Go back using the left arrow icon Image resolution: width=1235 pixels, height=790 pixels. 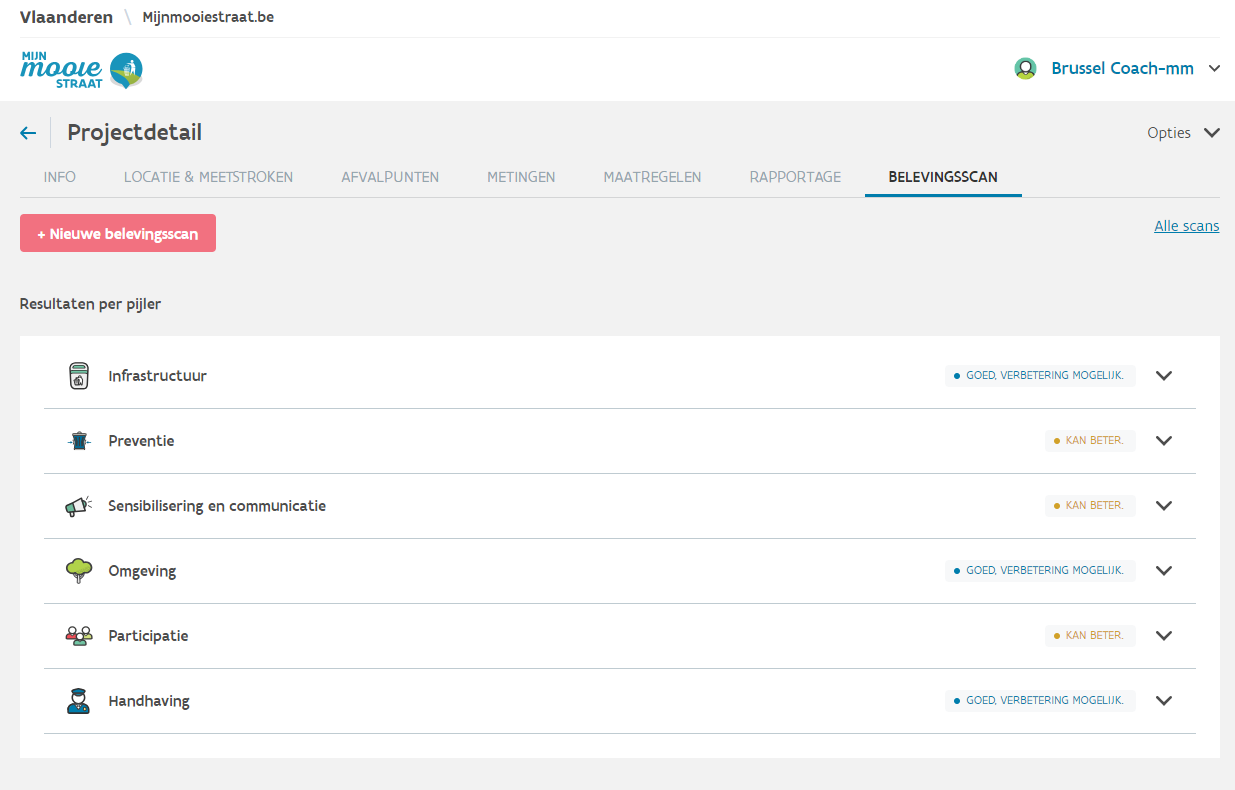[28, 133]
